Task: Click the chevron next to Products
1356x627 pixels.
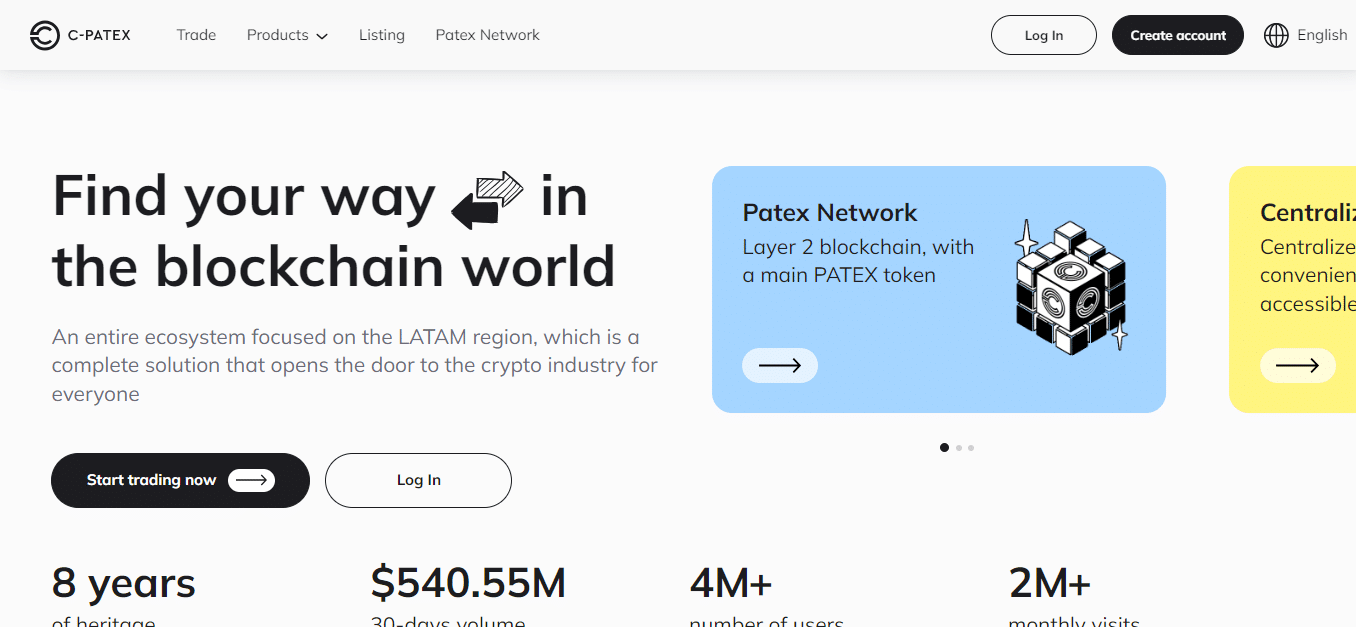Action: [321, 36]
